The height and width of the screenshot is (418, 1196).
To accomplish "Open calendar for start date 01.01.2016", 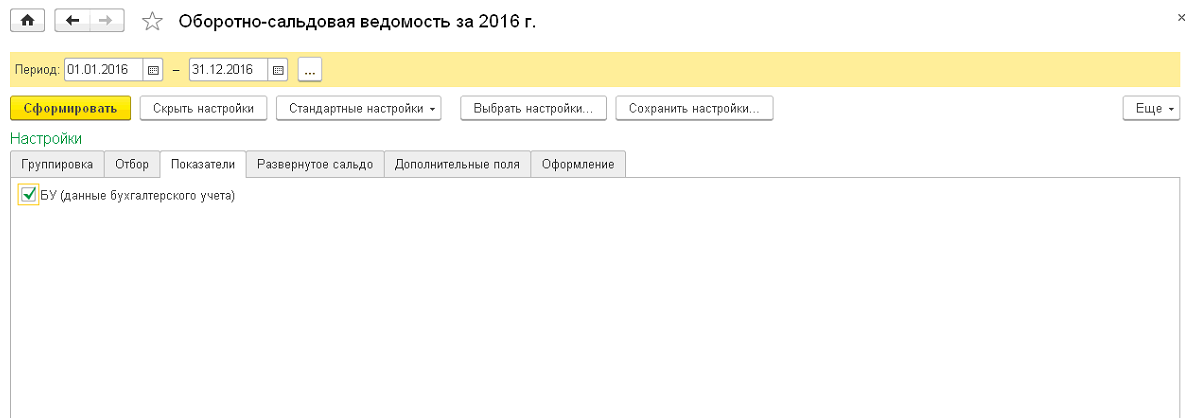I will (x=153, y=69).
